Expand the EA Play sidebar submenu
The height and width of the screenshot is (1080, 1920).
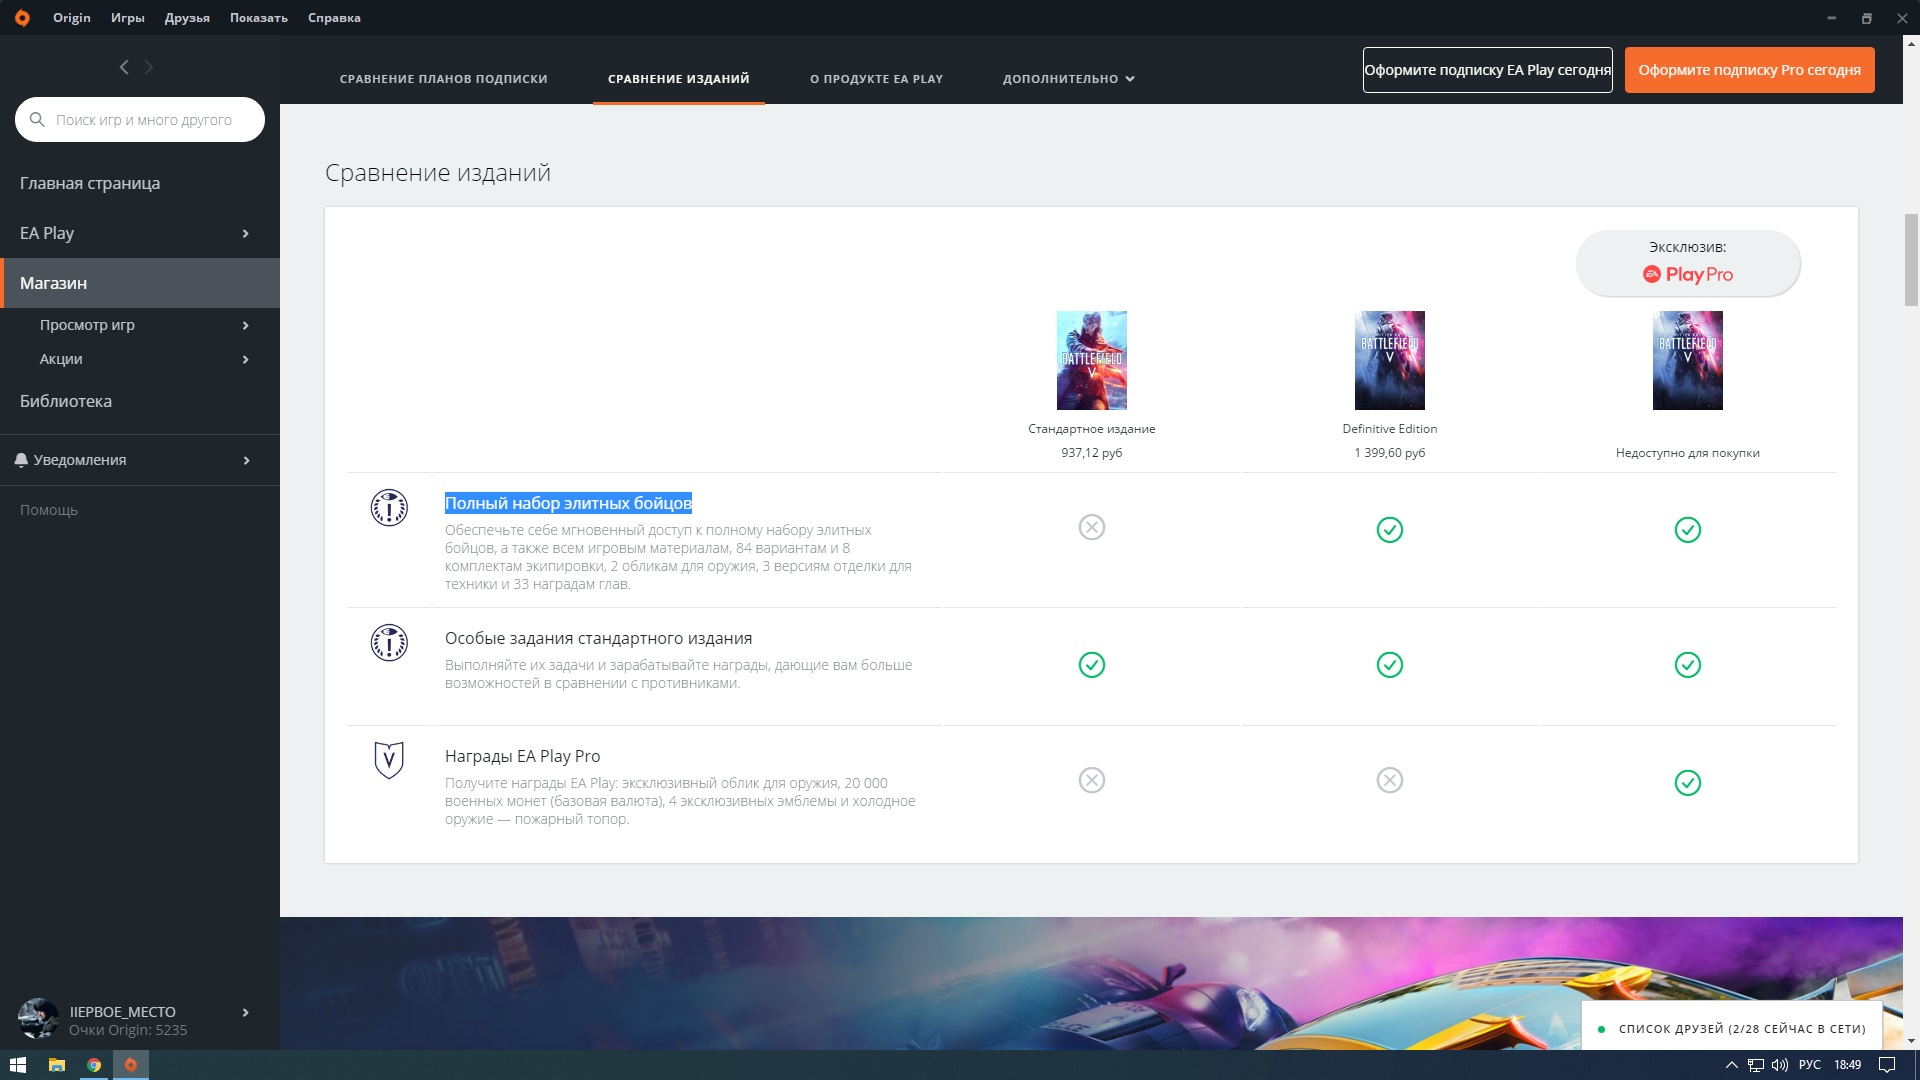(245, 234)
